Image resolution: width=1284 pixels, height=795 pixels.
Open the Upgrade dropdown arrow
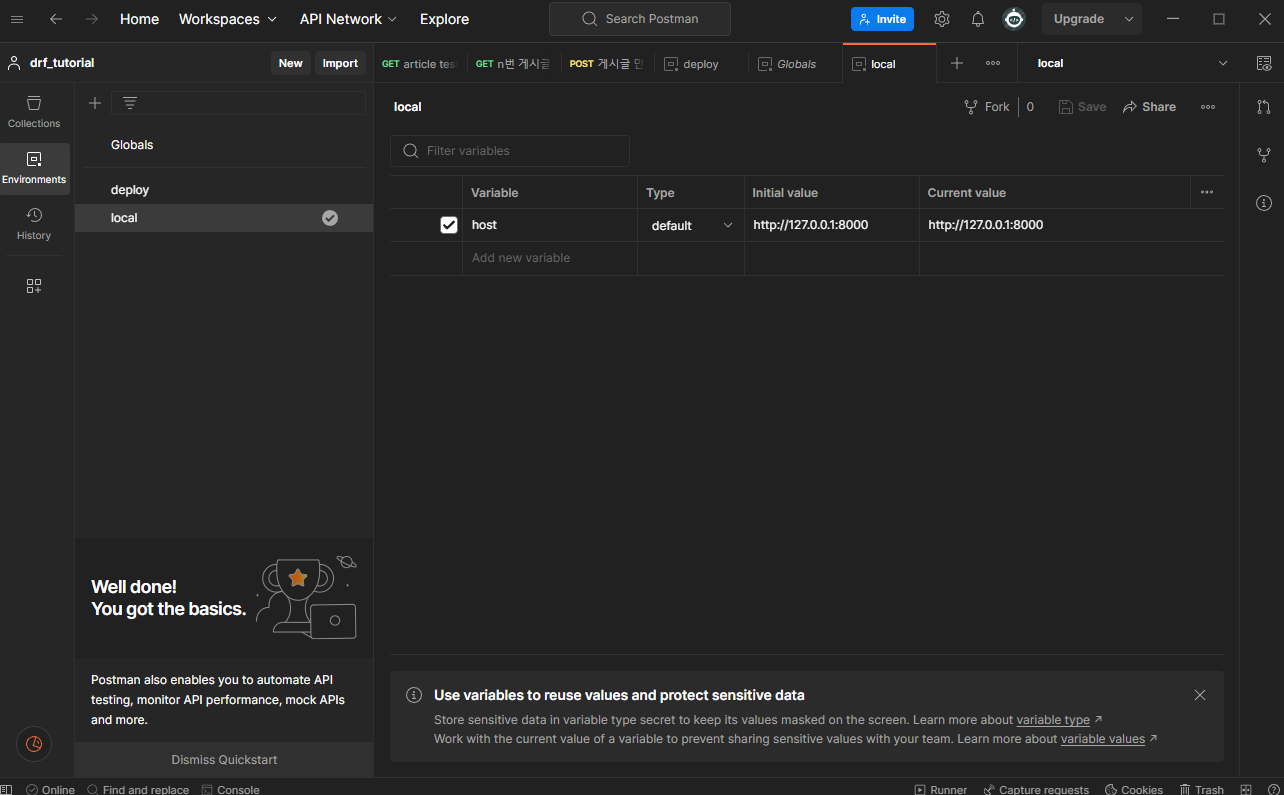(x=1129, y=19)
